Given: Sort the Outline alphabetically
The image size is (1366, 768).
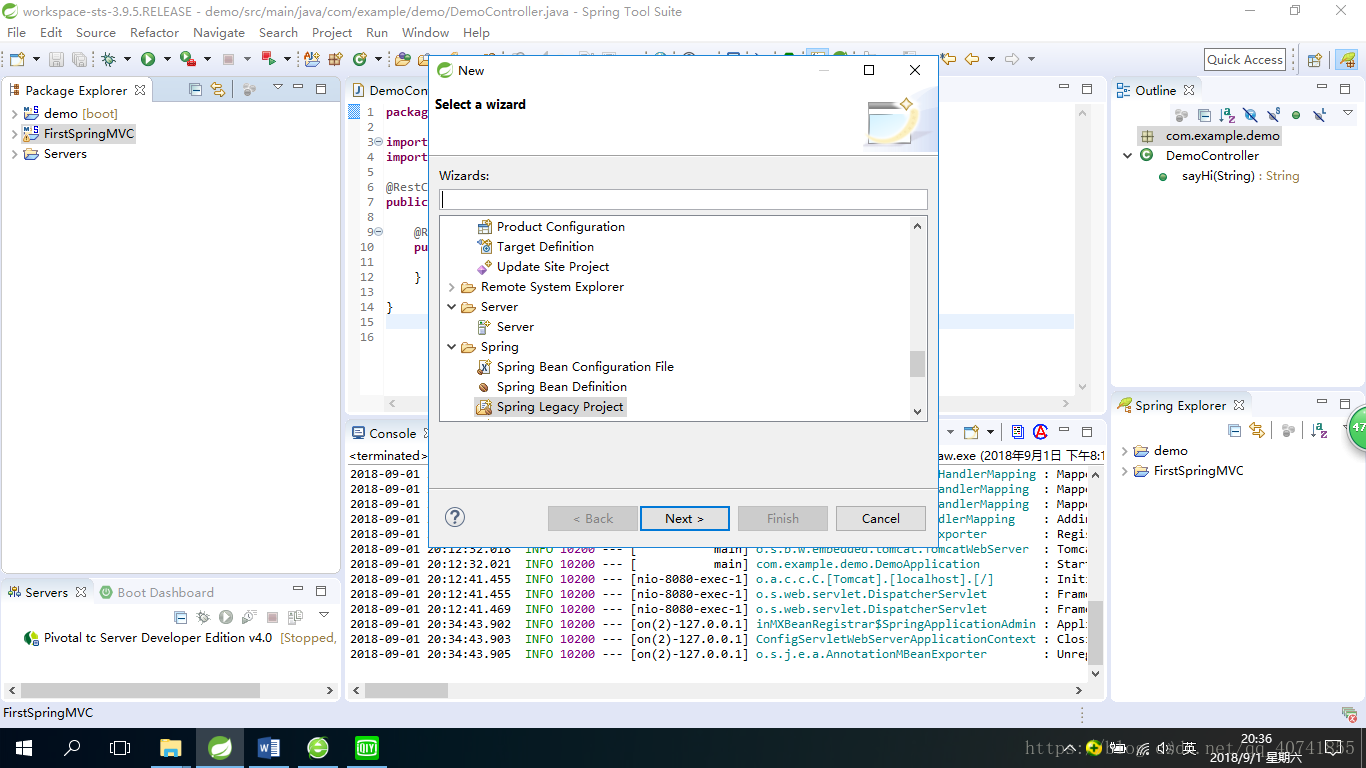Looking at the screenshot, I should point(1227,115).
